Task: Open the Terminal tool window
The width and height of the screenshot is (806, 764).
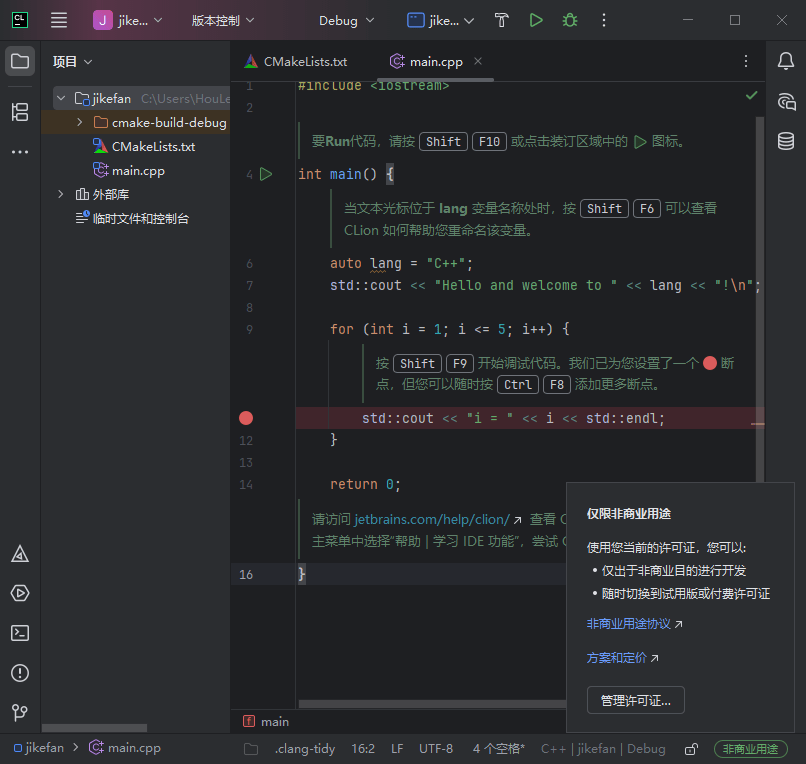Action: point(20,633)
